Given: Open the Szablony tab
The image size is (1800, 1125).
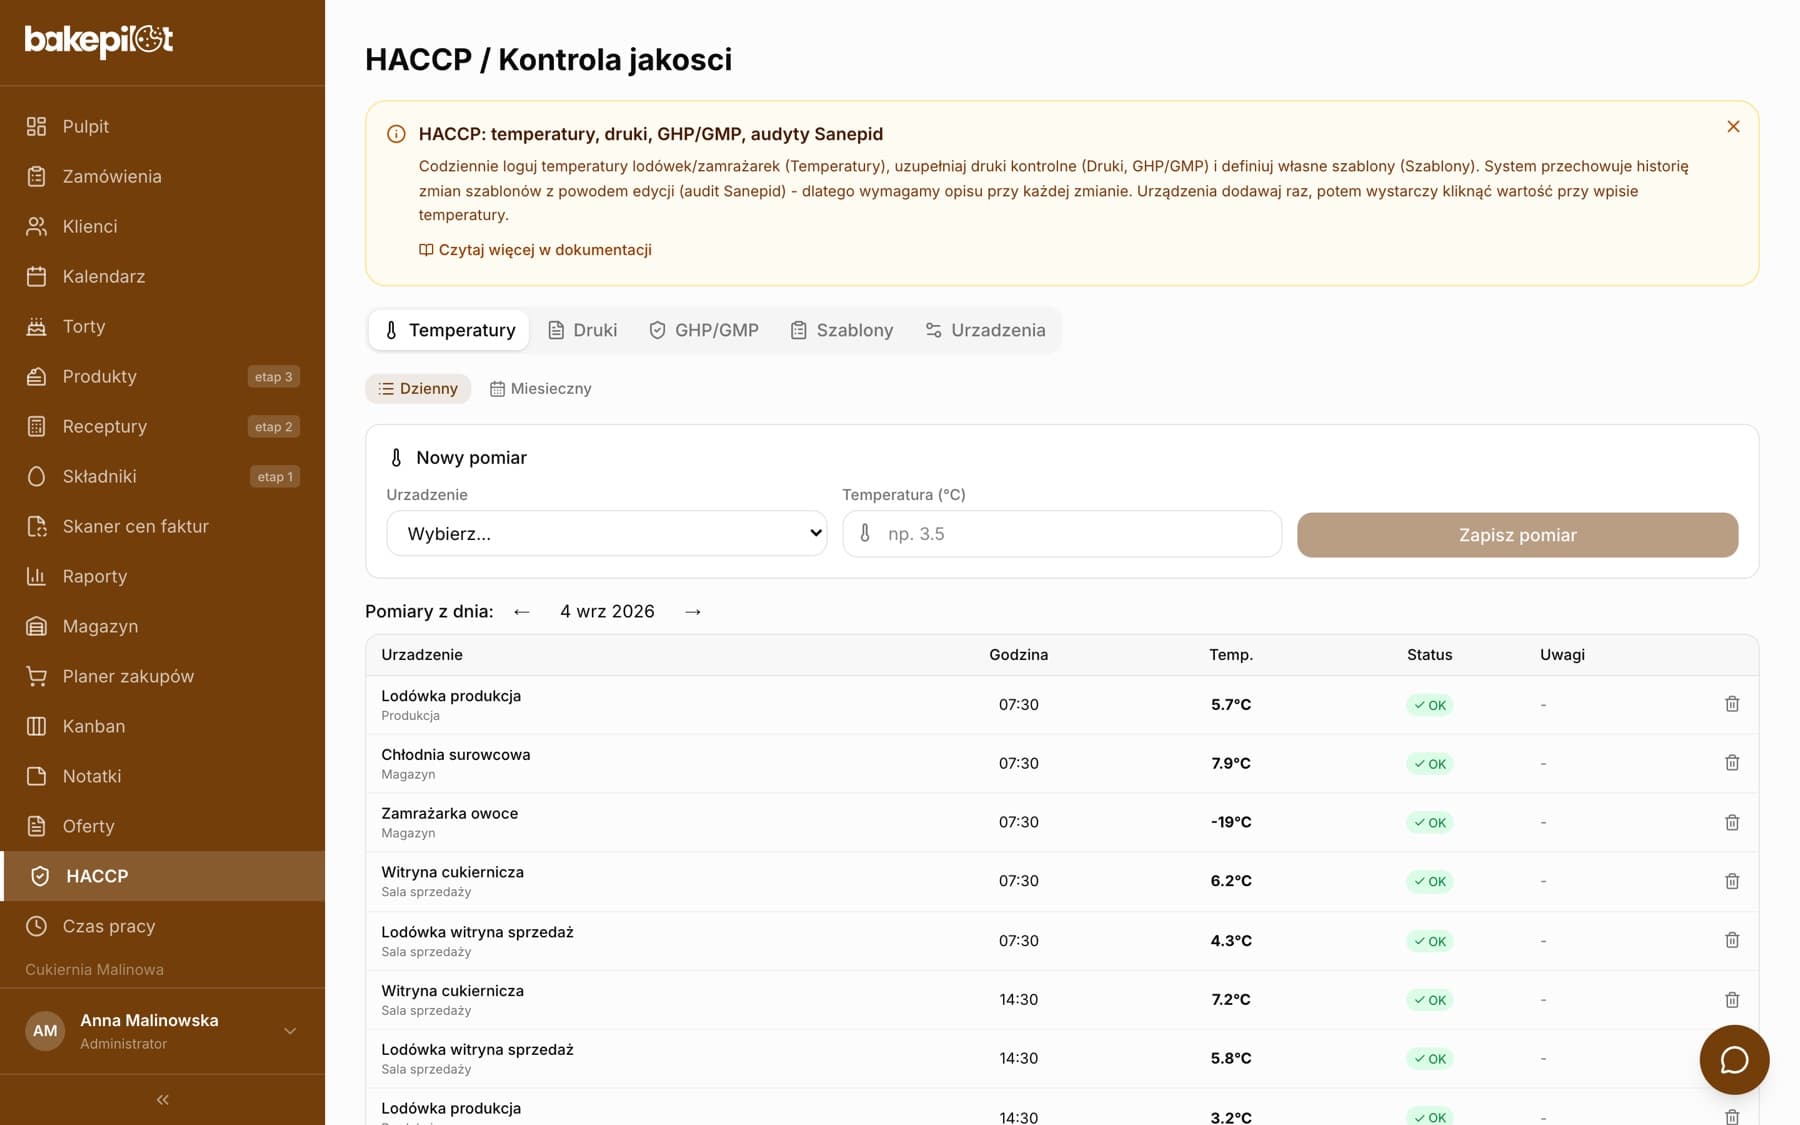Looking at the screenshot, I should click(841, 330).
